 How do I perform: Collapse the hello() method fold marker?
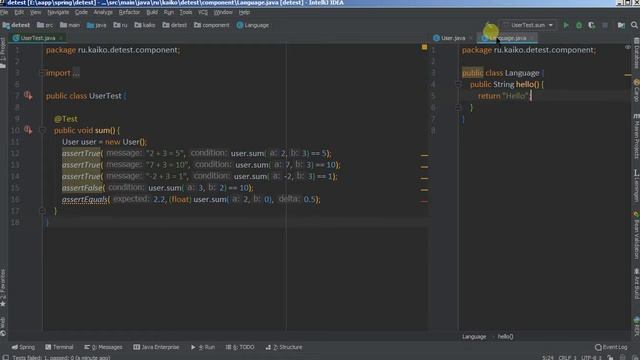(458, 84)
